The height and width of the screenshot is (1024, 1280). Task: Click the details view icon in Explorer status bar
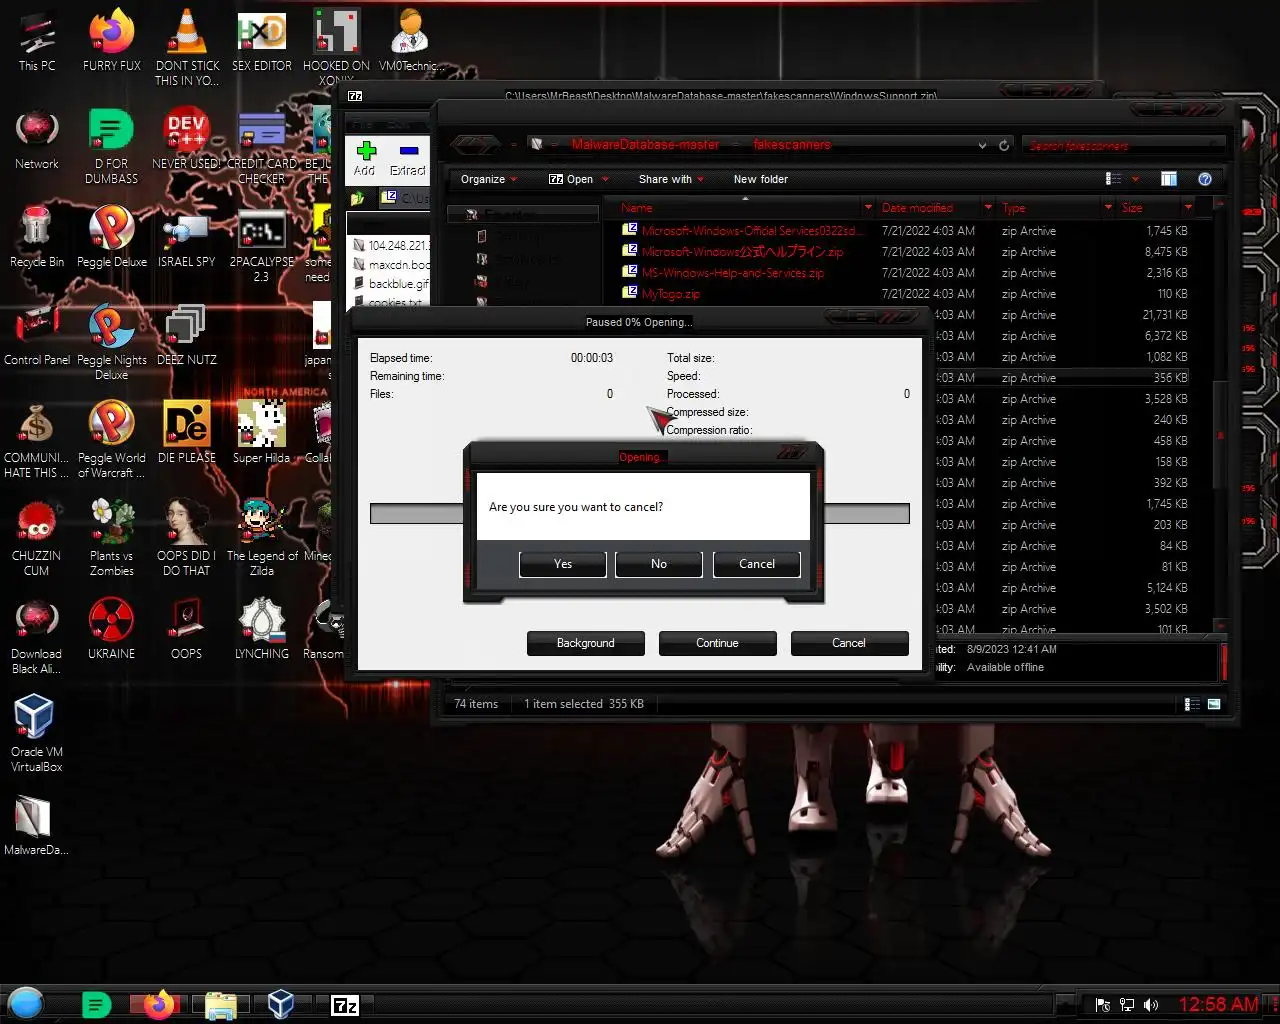(1192, 704)
